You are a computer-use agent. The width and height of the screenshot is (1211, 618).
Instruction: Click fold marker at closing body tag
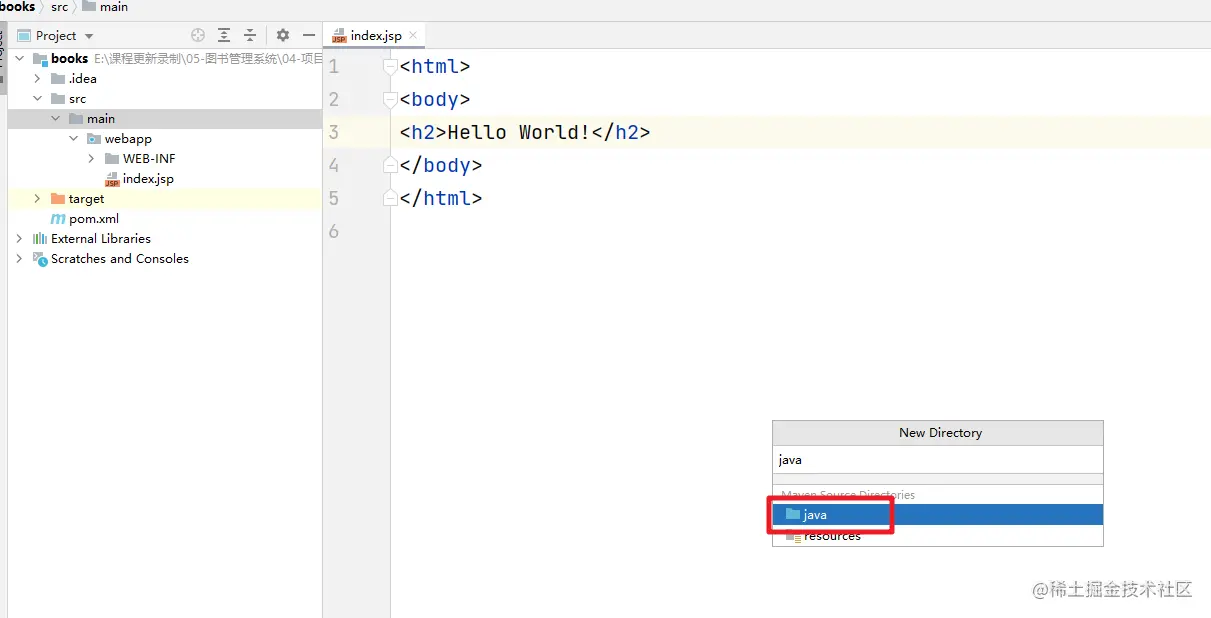(391, 165)
